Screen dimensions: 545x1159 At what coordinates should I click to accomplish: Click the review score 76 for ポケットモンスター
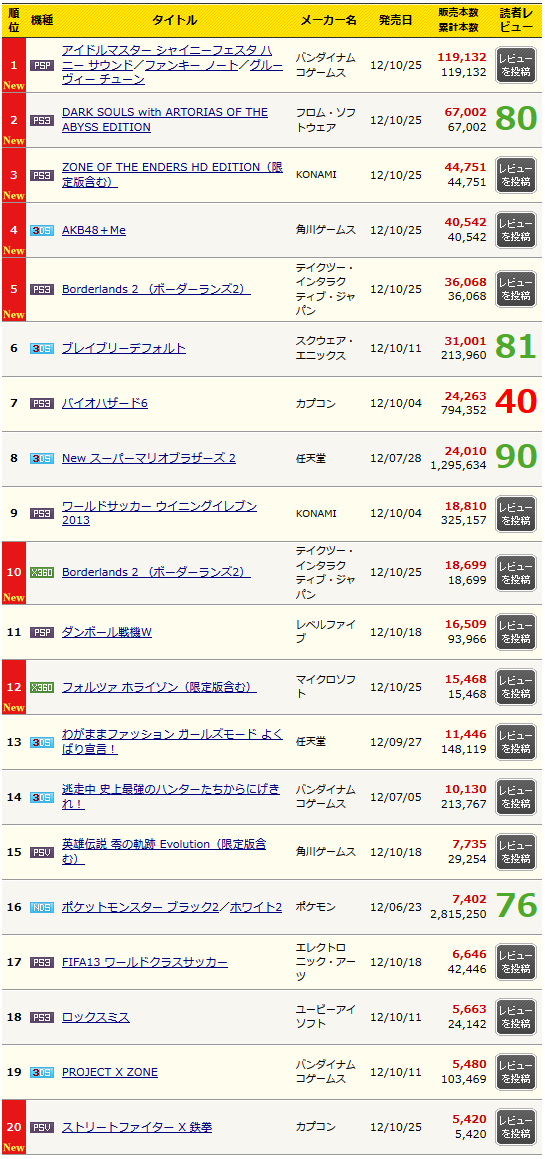pos(515,906)
